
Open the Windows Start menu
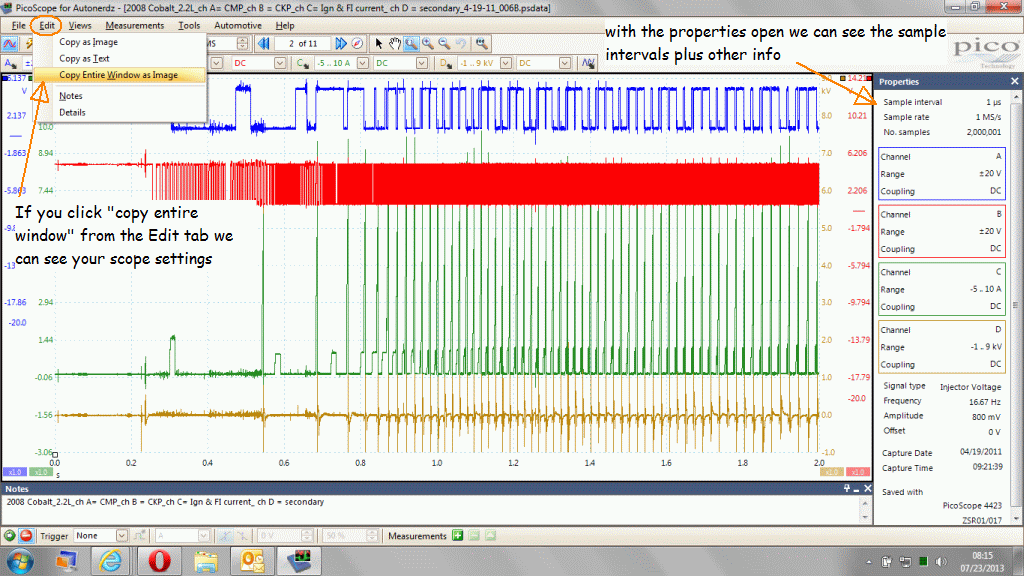[x=20, y=561]
